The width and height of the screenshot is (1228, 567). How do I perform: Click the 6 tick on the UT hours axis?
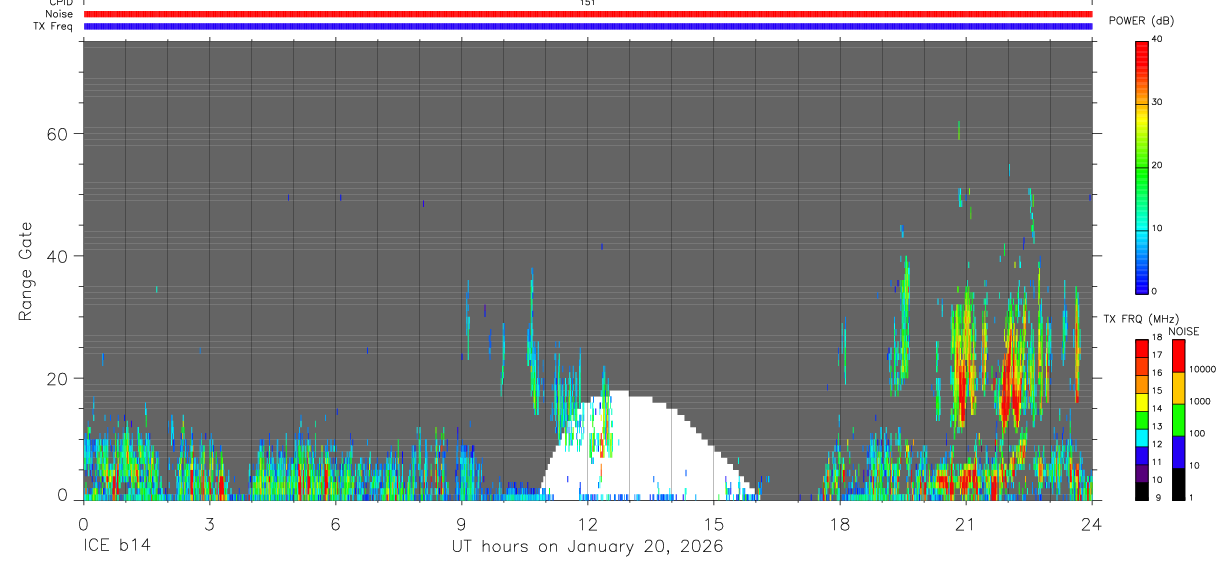click(335, 523)
